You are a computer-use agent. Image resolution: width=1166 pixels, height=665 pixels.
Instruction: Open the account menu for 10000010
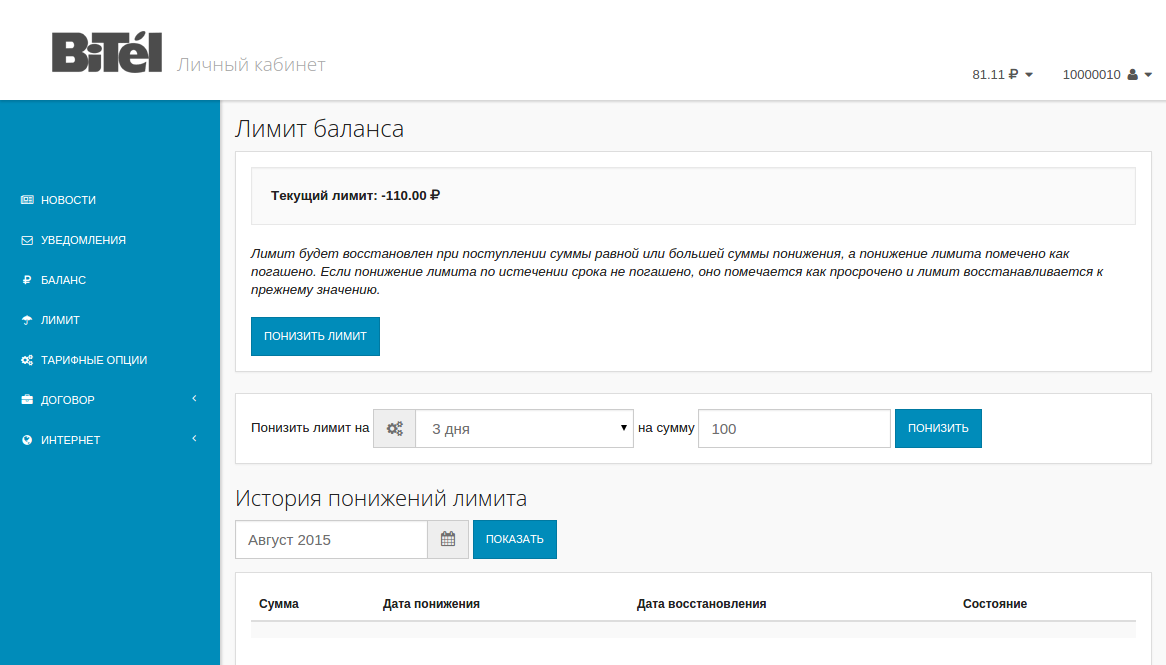(x=1107, y=74)
